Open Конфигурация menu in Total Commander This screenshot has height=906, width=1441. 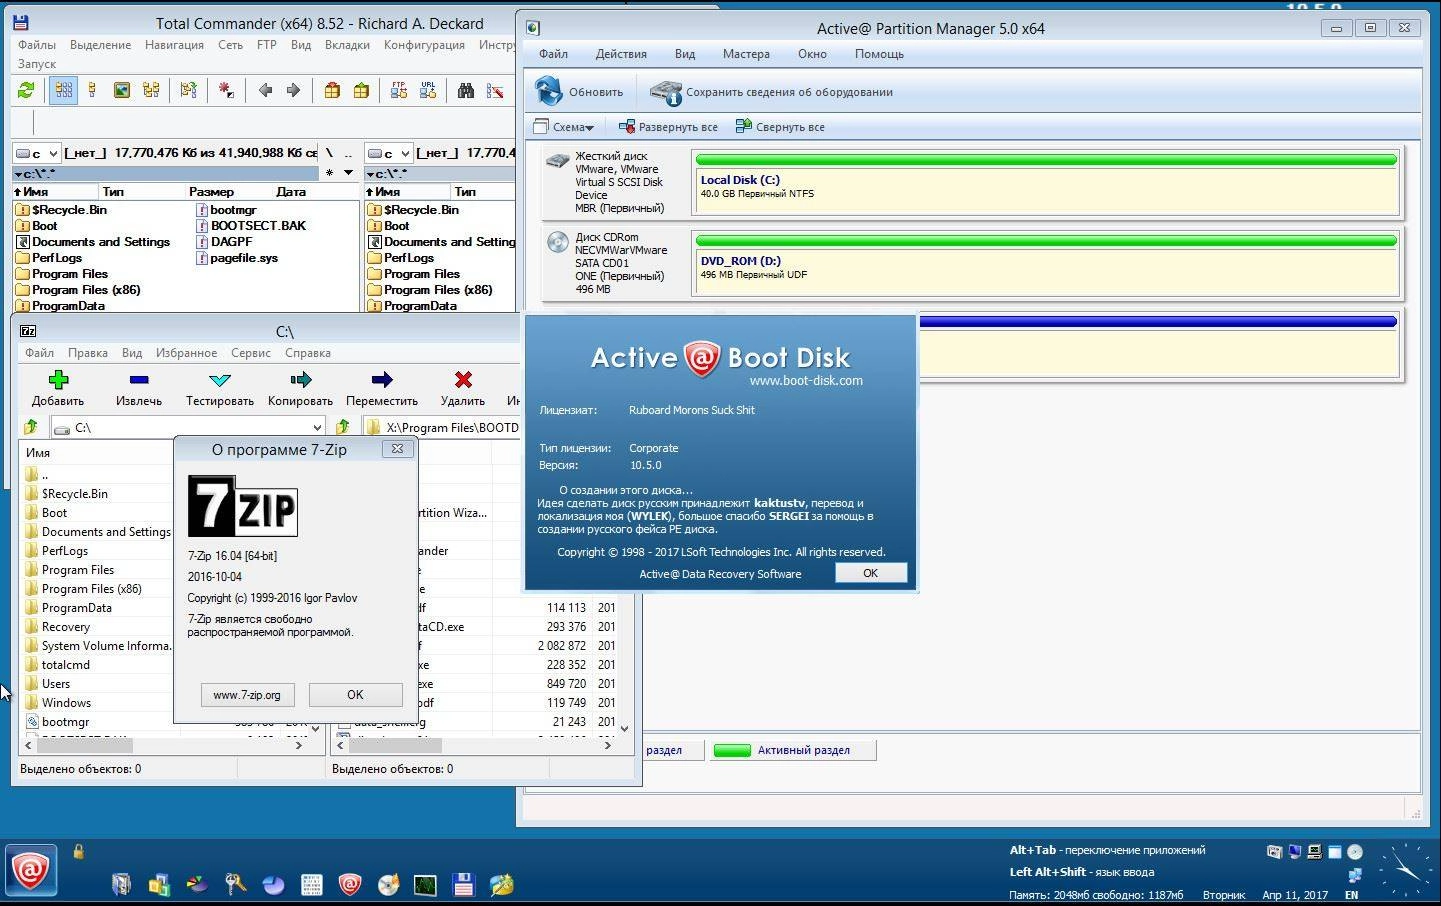(424, 45)
